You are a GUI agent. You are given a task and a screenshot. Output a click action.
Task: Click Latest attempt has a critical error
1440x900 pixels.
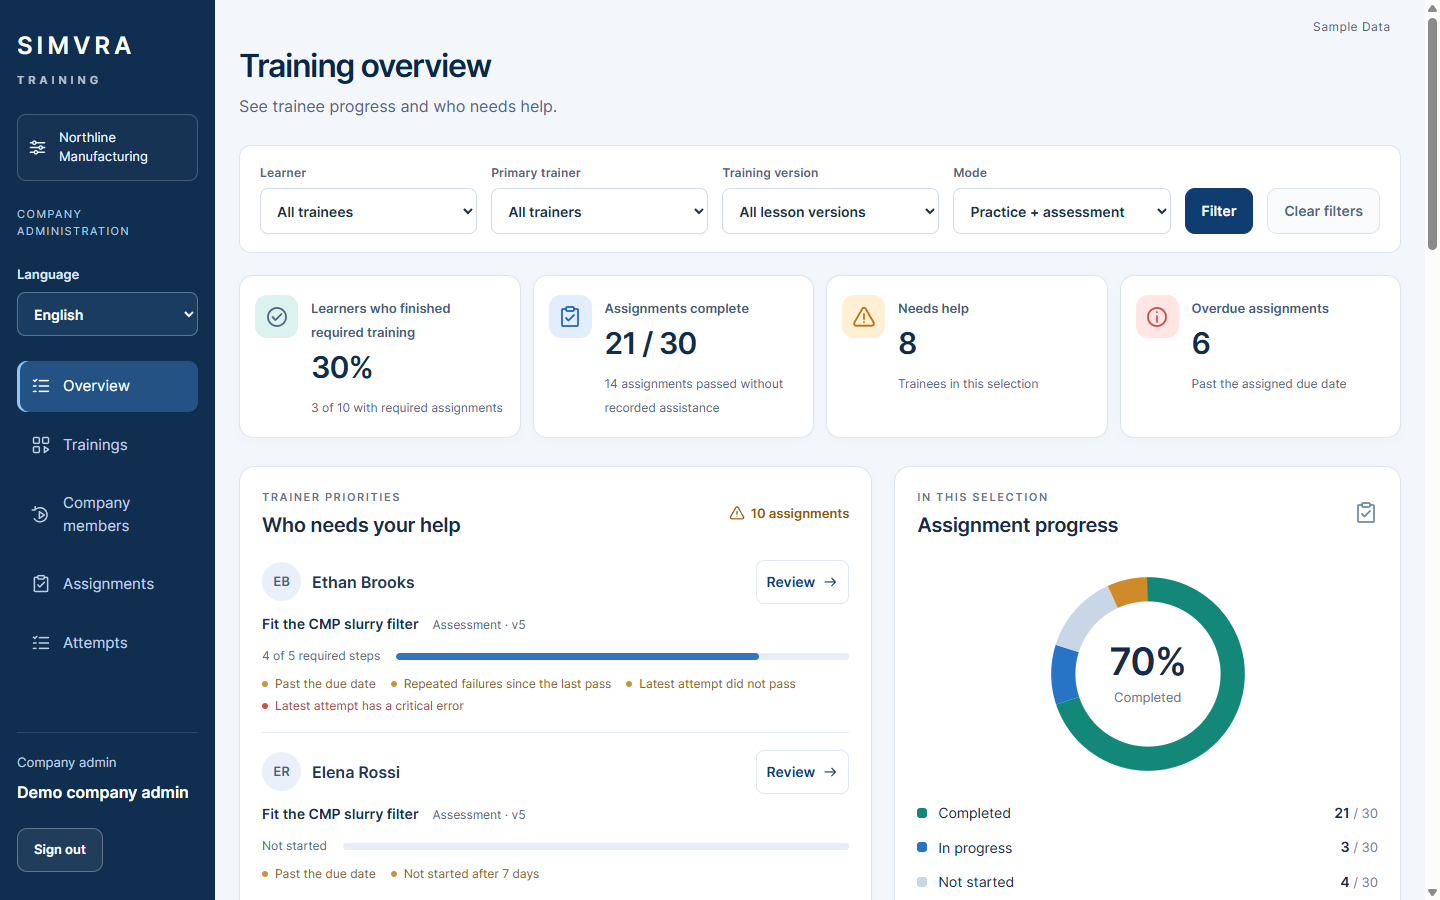point(369,706)
